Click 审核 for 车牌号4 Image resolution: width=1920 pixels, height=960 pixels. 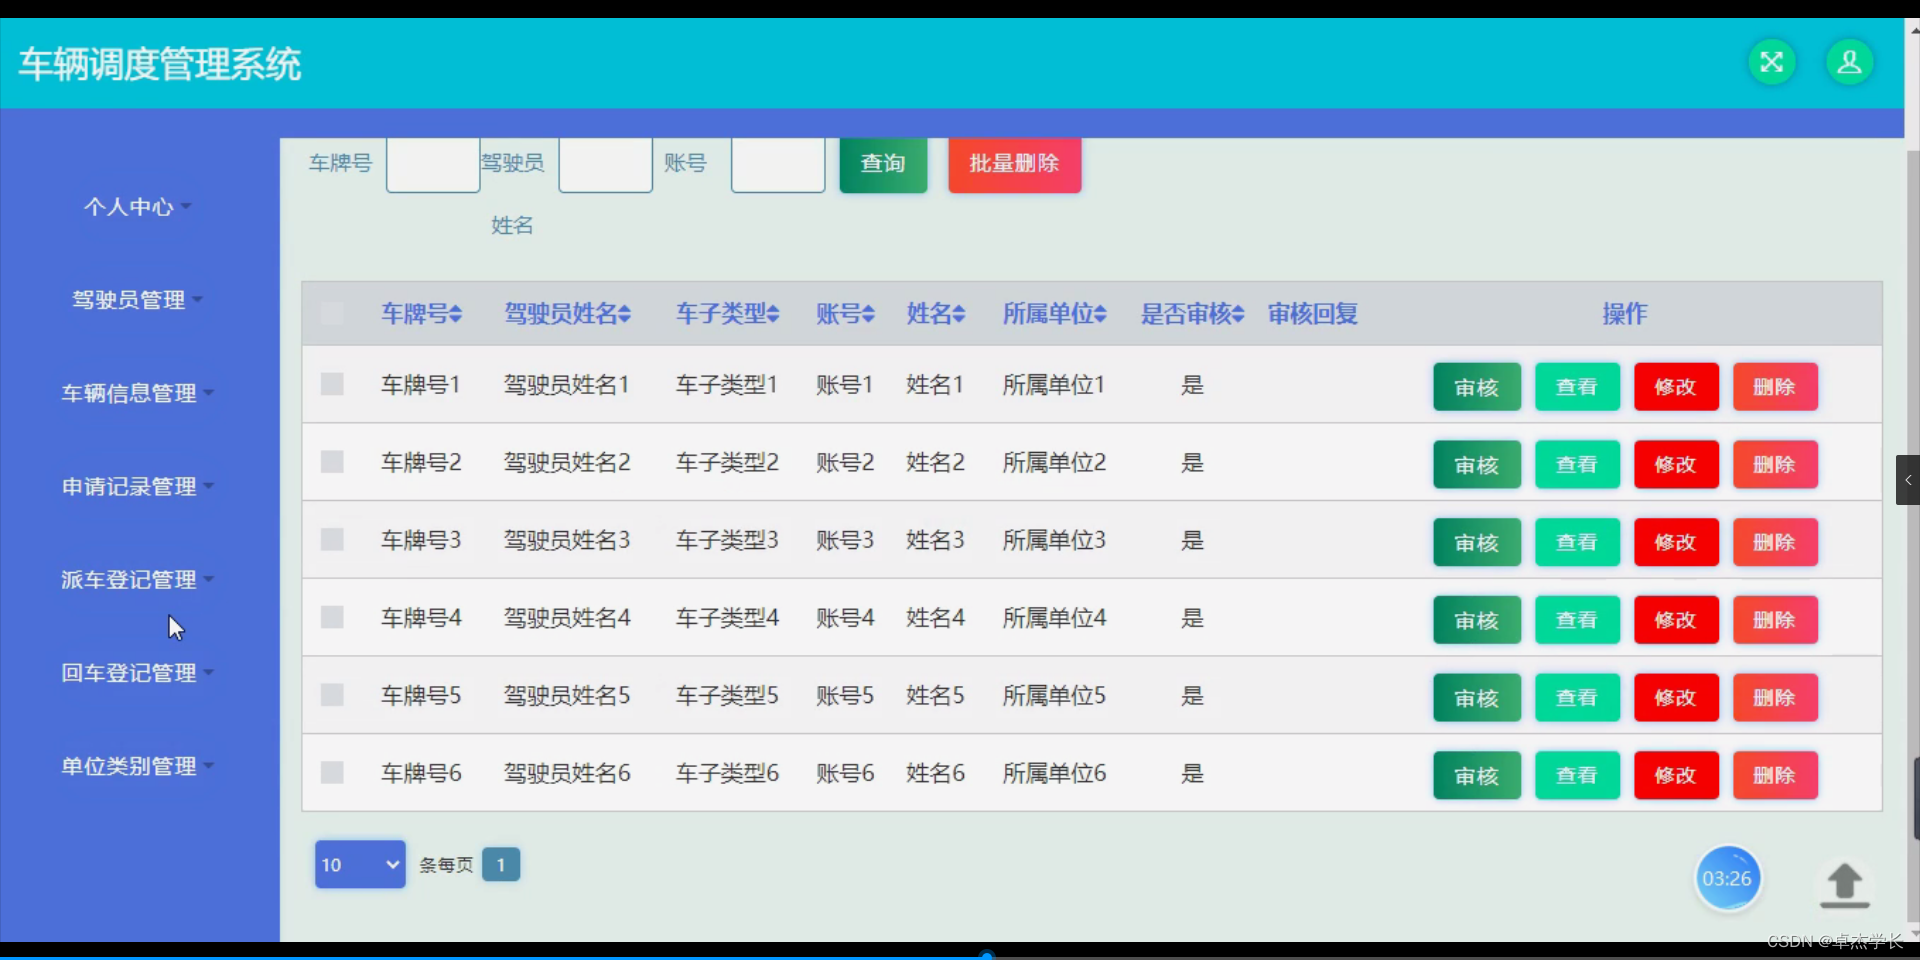coord(1477,620)
